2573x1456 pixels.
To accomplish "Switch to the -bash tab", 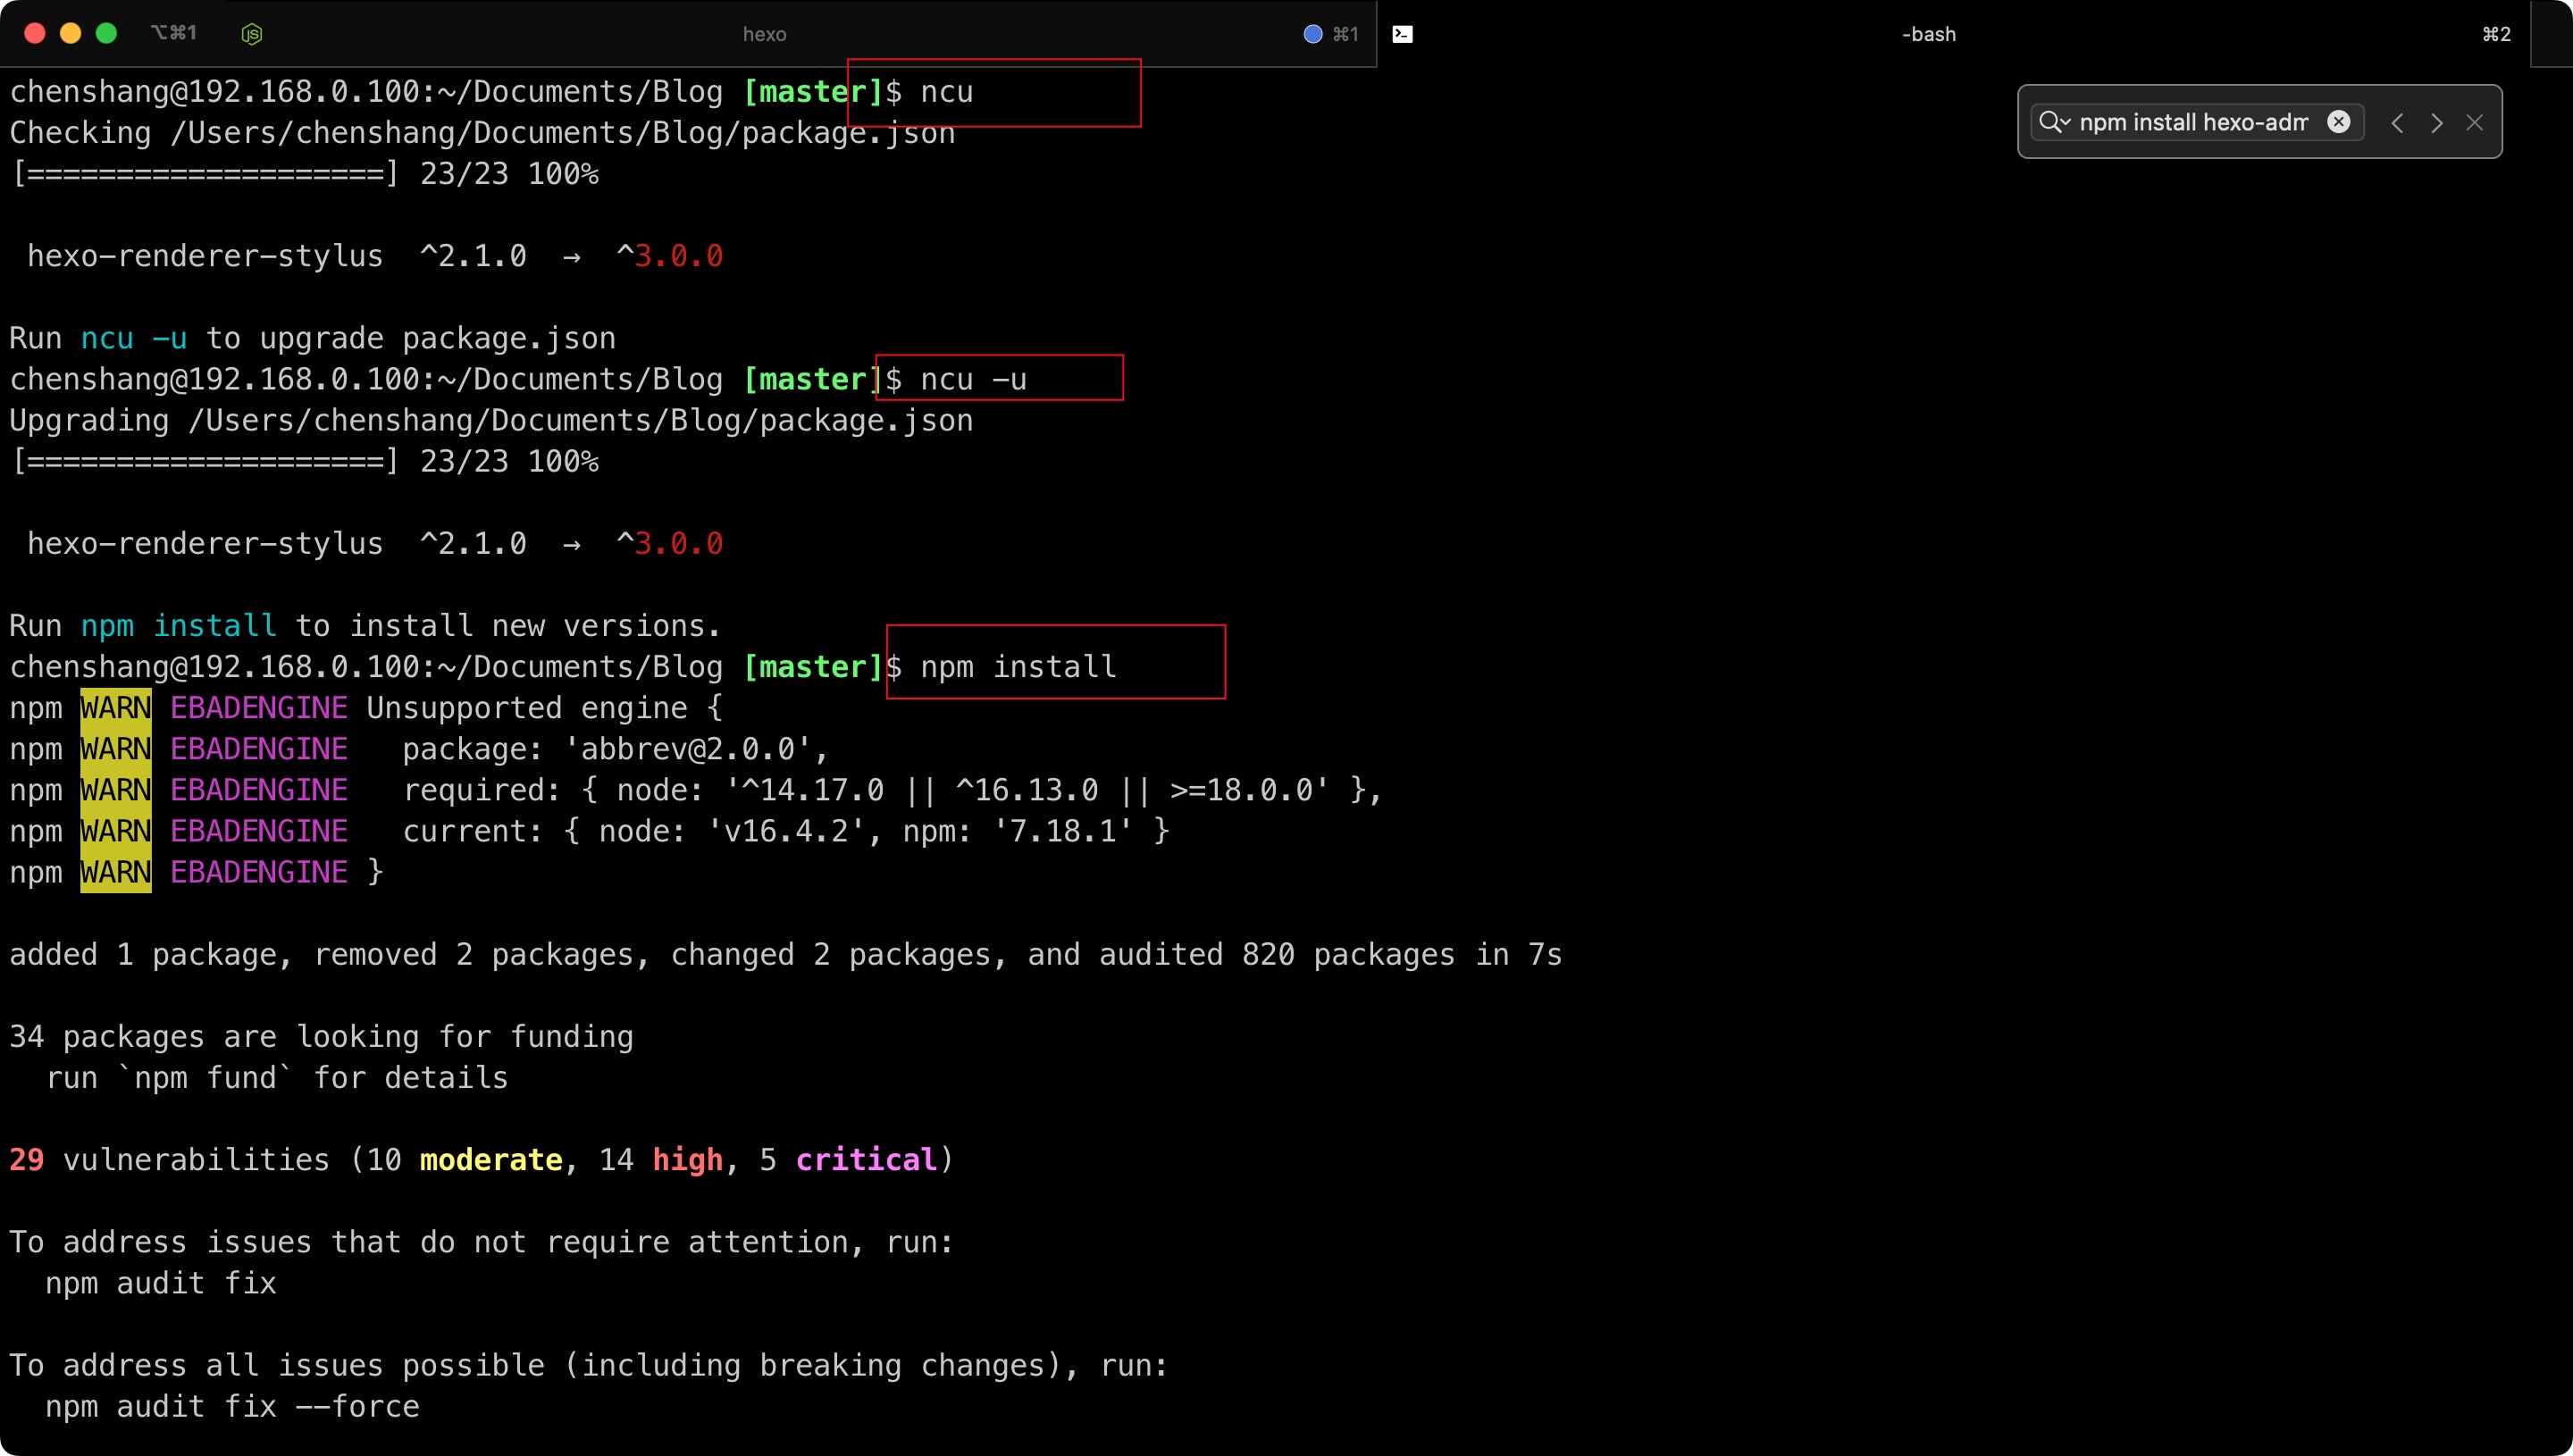I will (1928, 34).
